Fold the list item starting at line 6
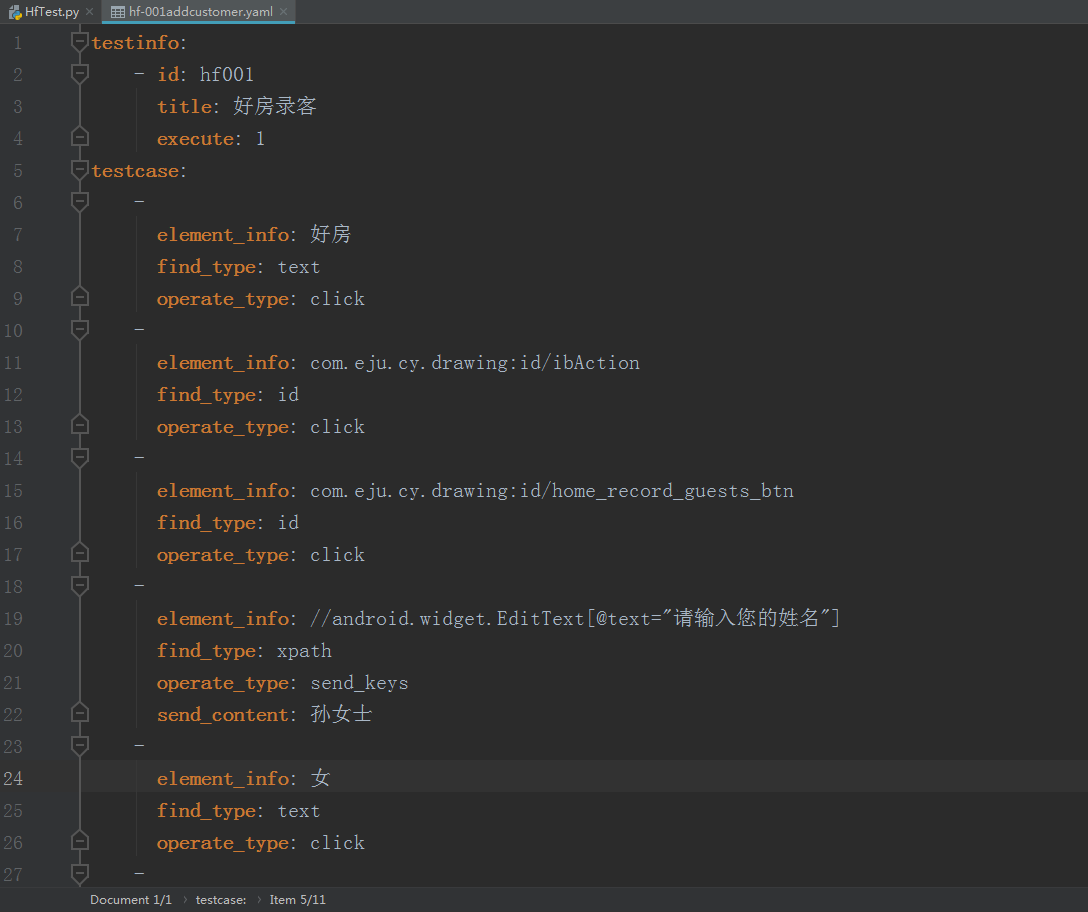 point(80,202)
